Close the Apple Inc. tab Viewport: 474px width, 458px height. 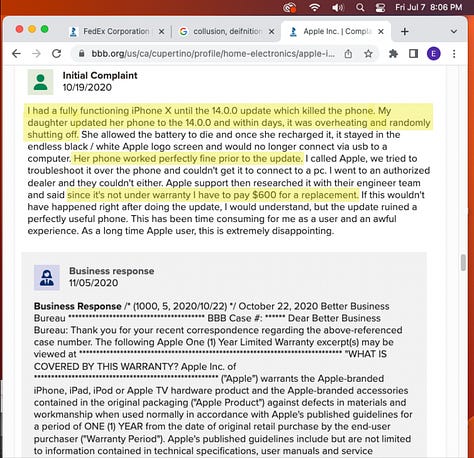coord(381,31)
